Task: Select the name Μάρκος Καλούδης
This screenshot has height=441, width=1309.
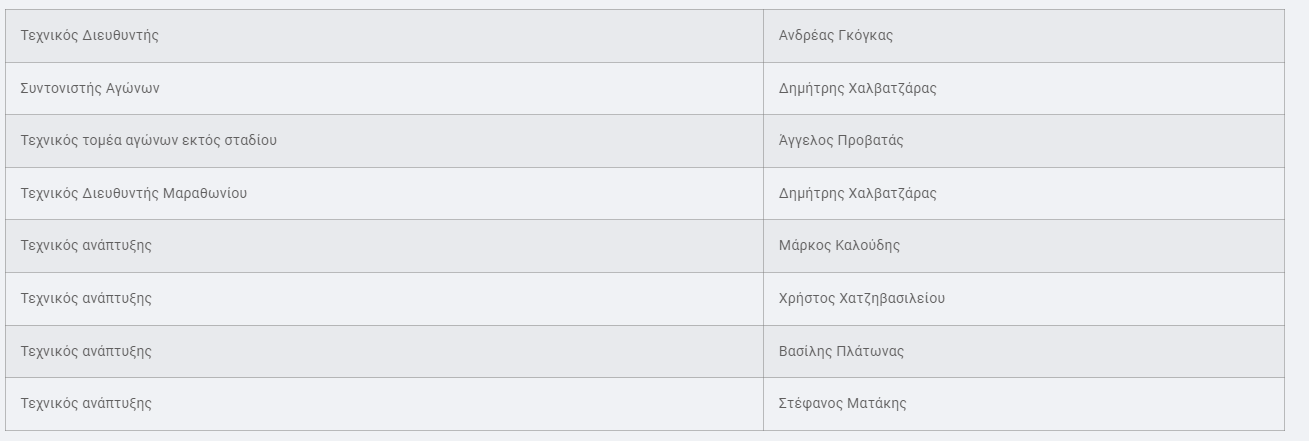Action: [839, 246]
